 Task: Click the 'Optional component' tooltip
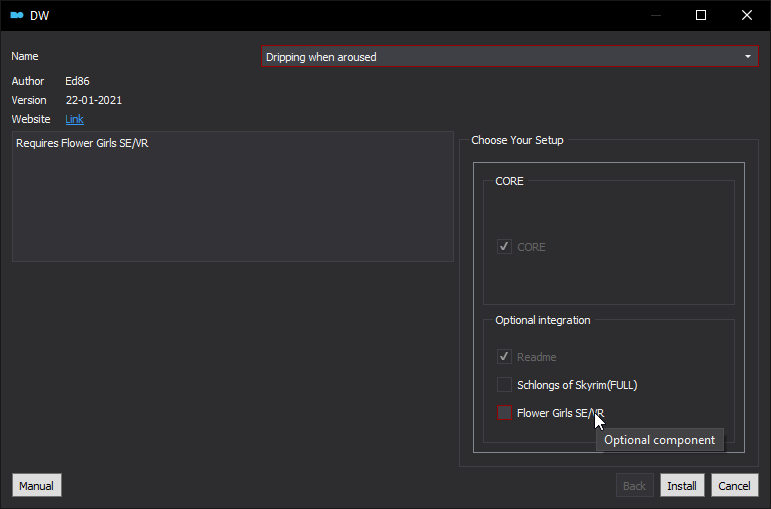[x=659, y=440]
